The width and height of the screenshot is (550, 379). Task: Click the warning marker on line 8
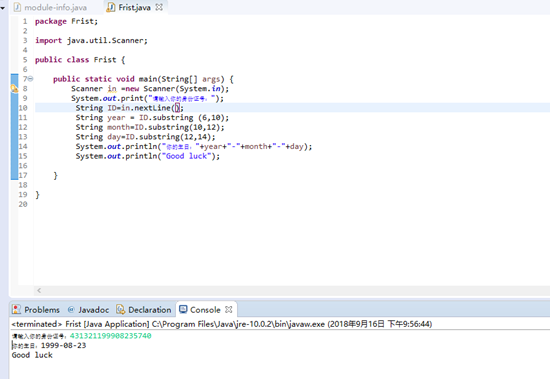(14, 88)
